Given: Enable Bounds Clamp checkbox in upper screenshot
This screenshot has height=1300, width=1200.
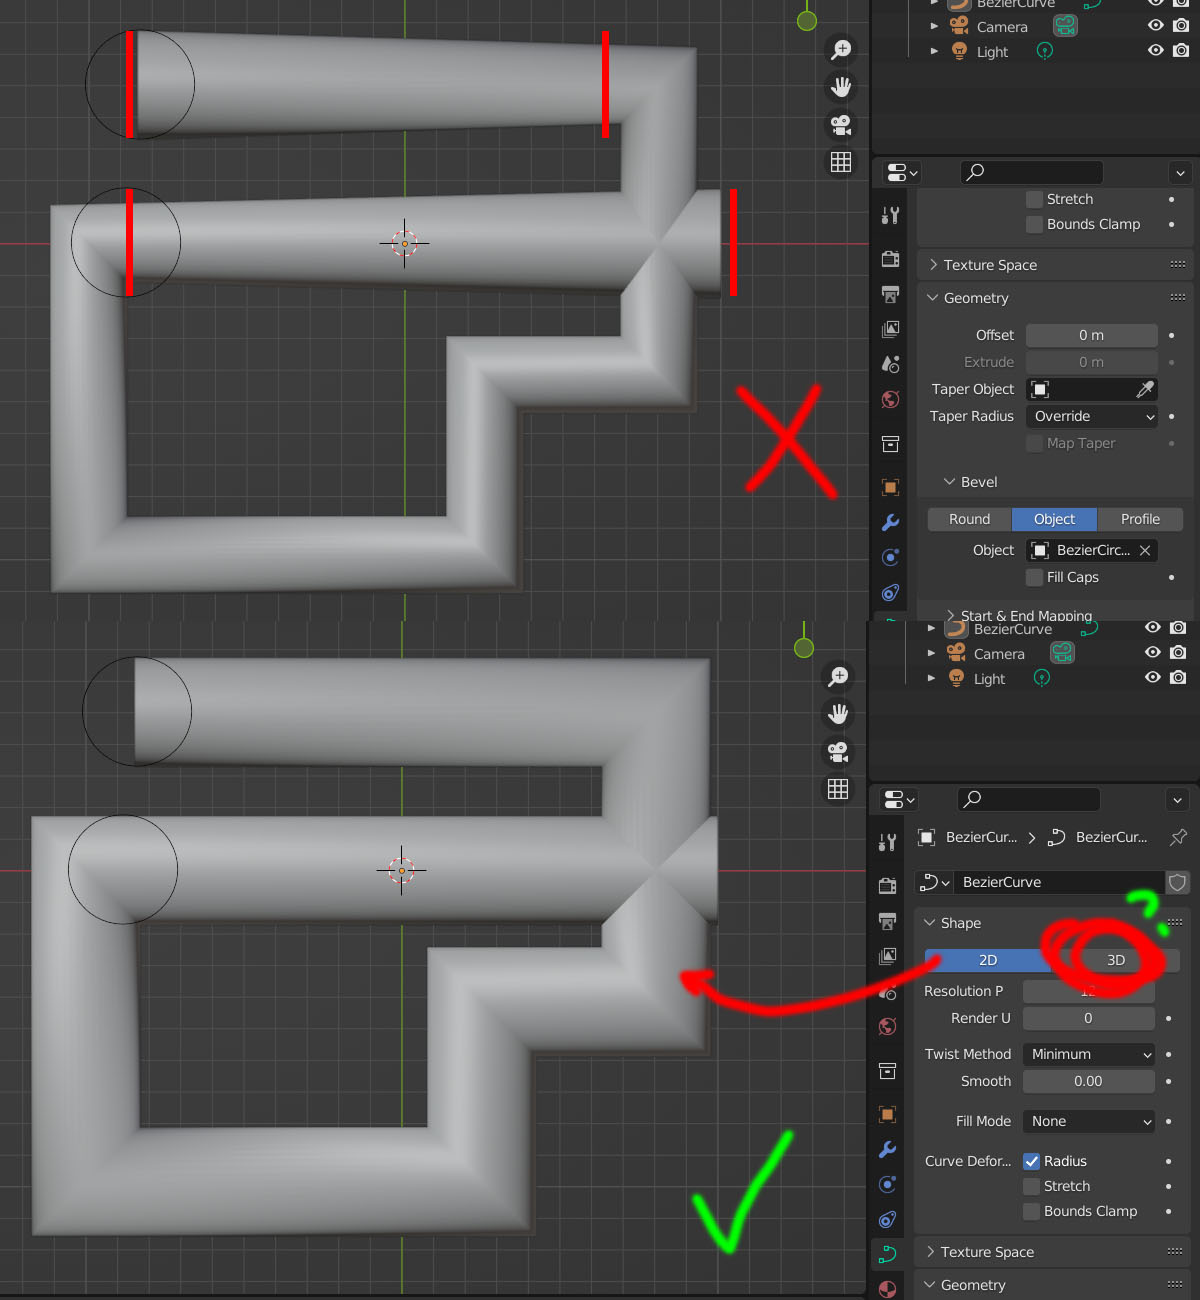Looking at the screenshot, I should [x=1035, y=224].
